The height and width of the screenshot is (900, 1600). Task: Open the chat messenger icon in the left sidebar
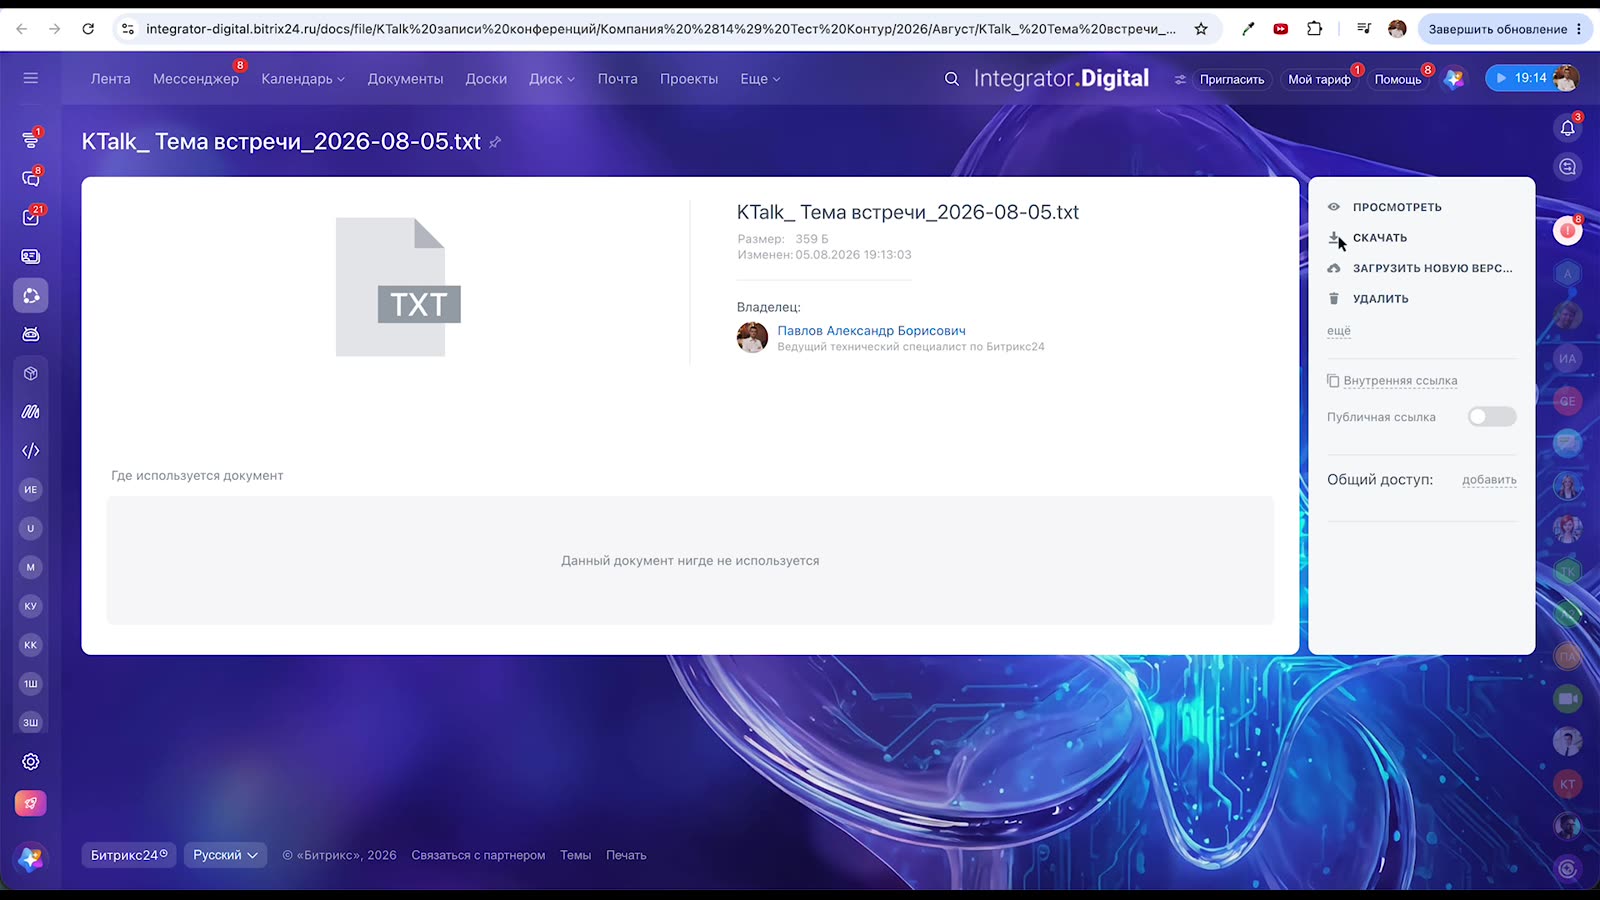[31, 178]
